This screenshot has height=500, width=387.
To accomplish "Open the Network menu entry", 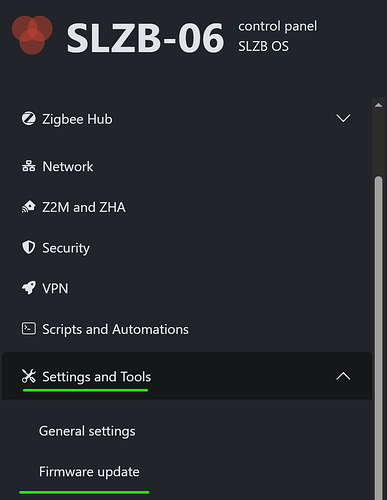I will (x=187, y=166).
